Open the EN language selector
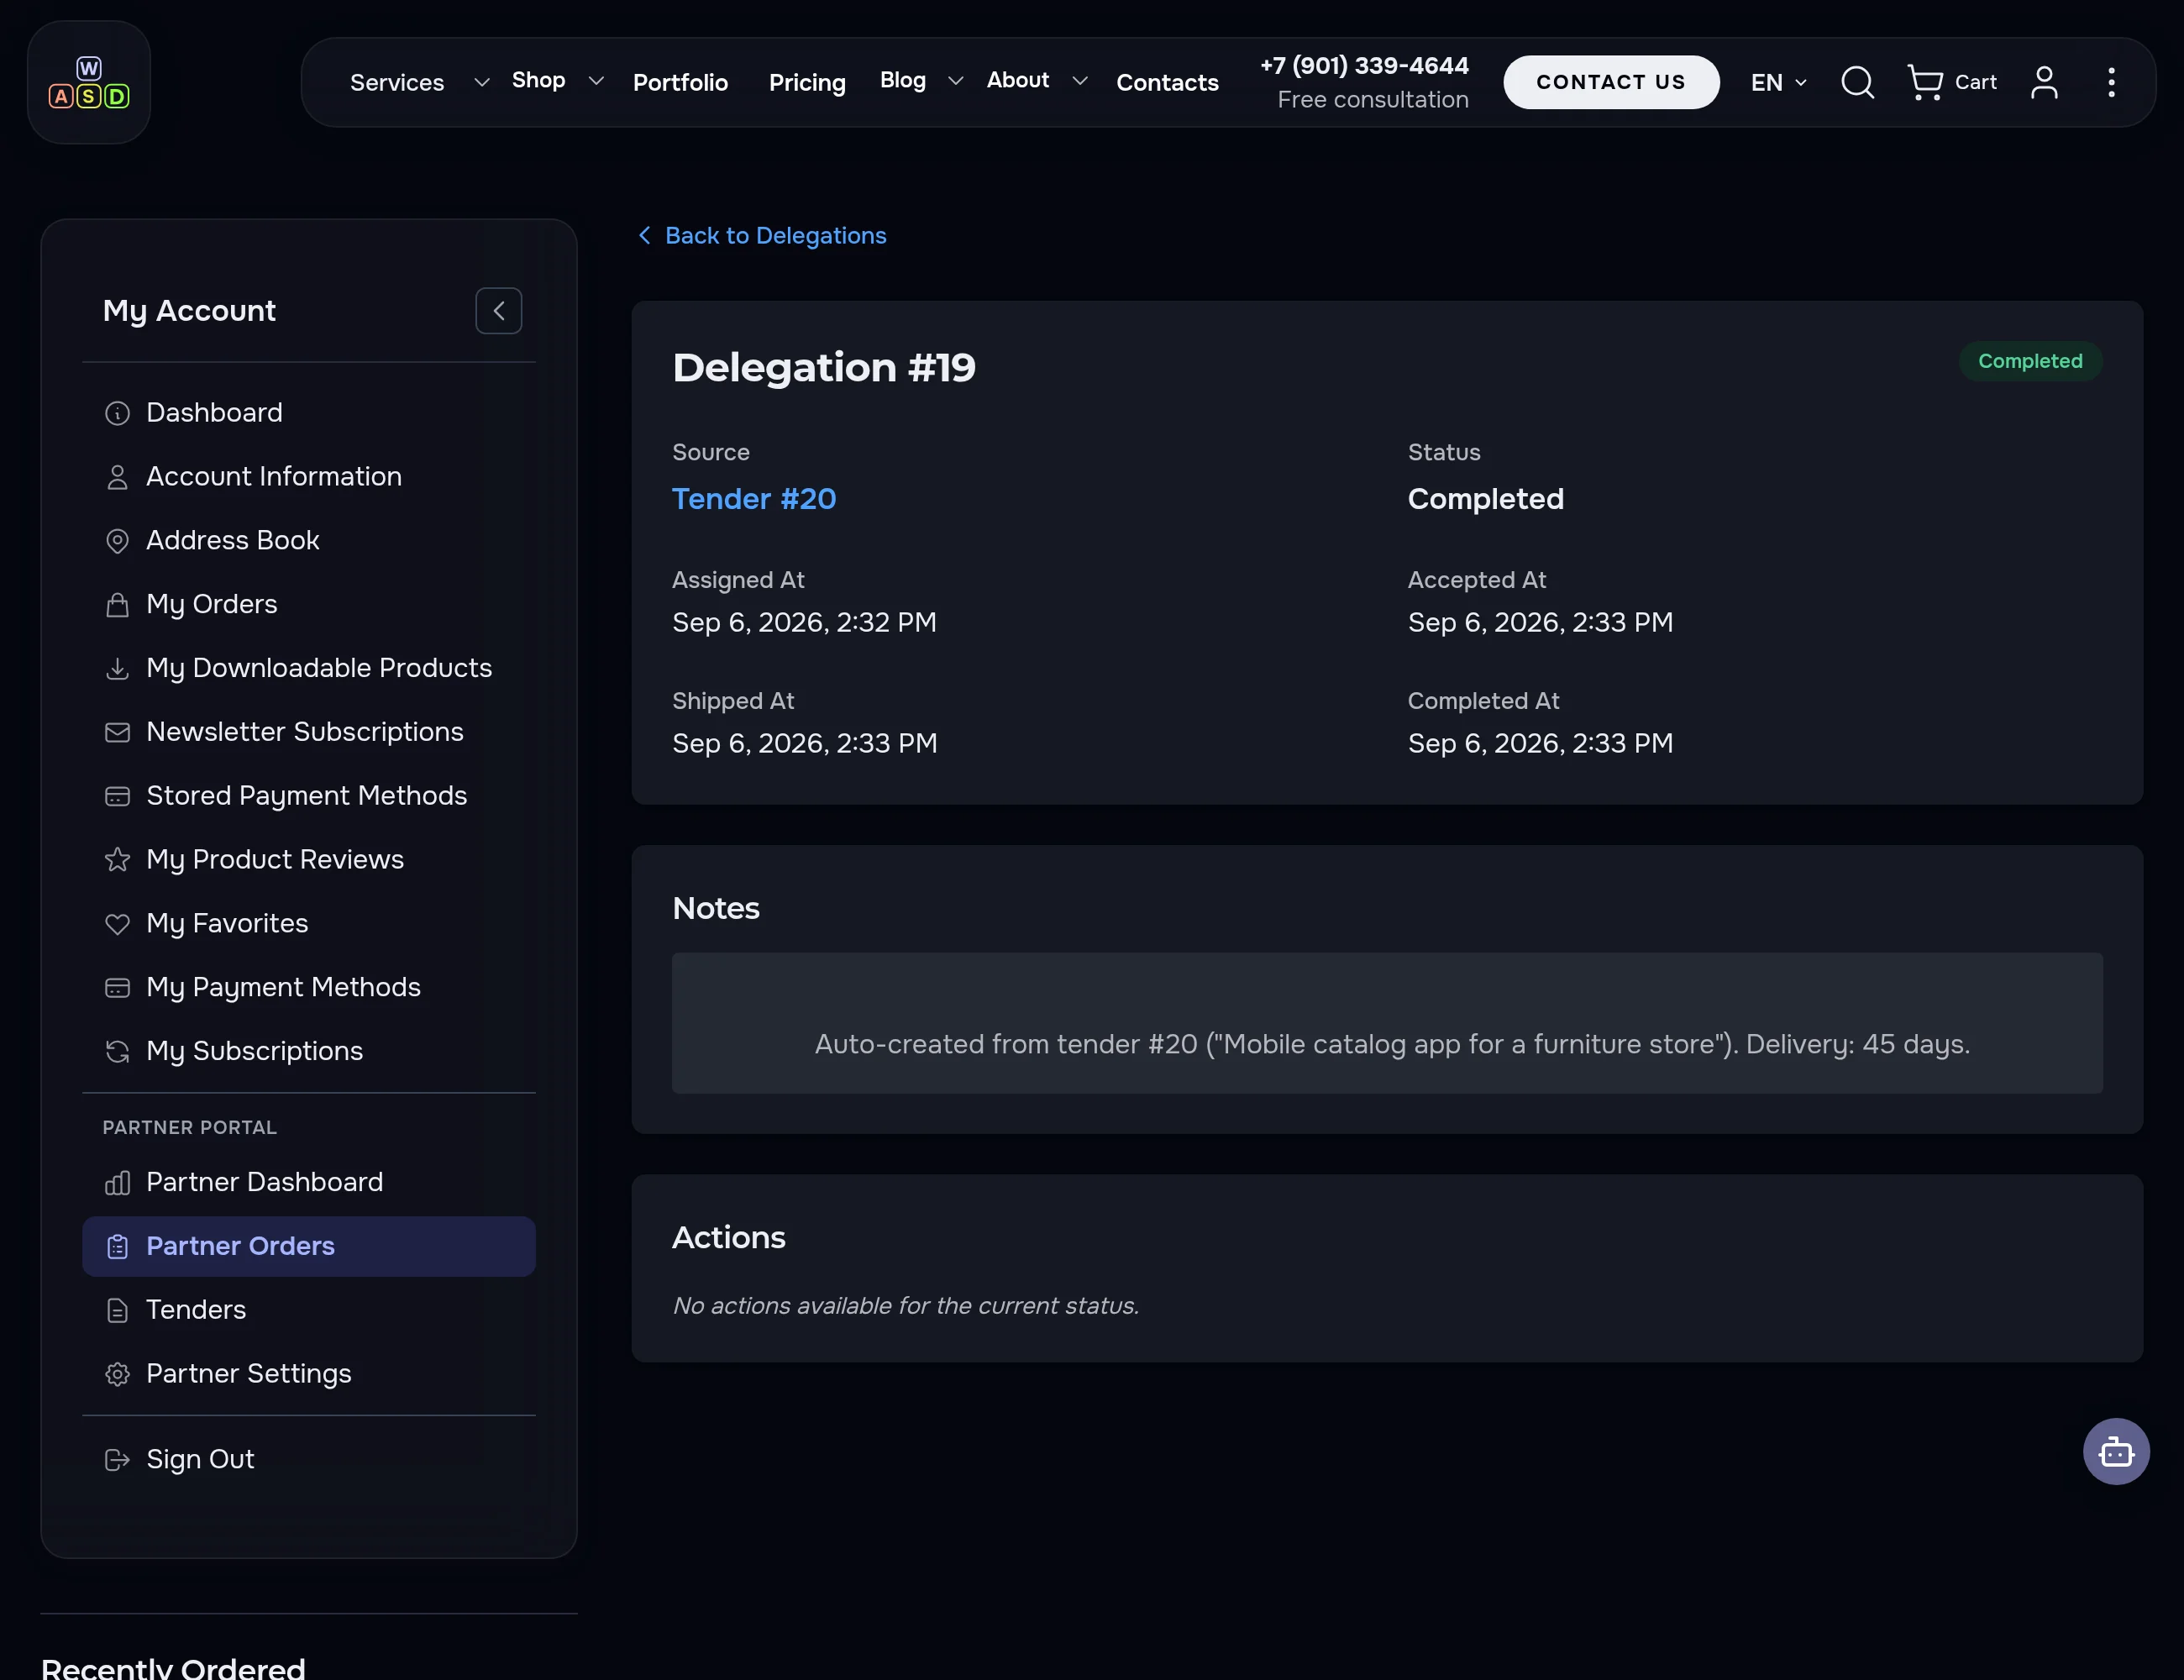This screenshot has width=2184, height=1680. click(1778, 82)
